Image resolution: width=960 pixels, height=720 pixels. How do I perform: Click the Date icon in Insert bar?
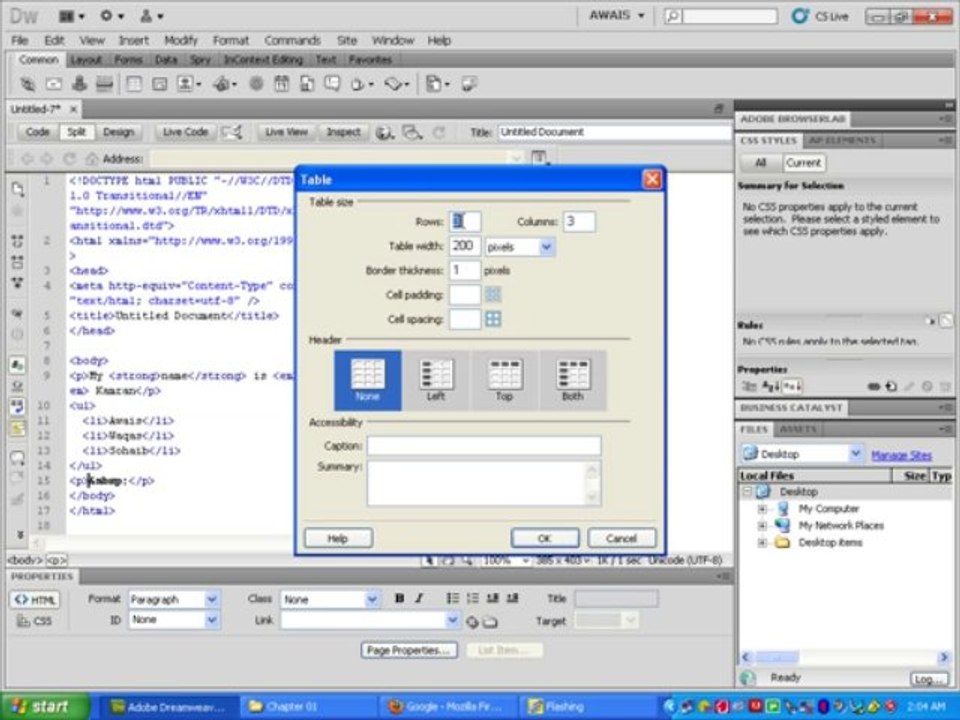click(282, 84)
